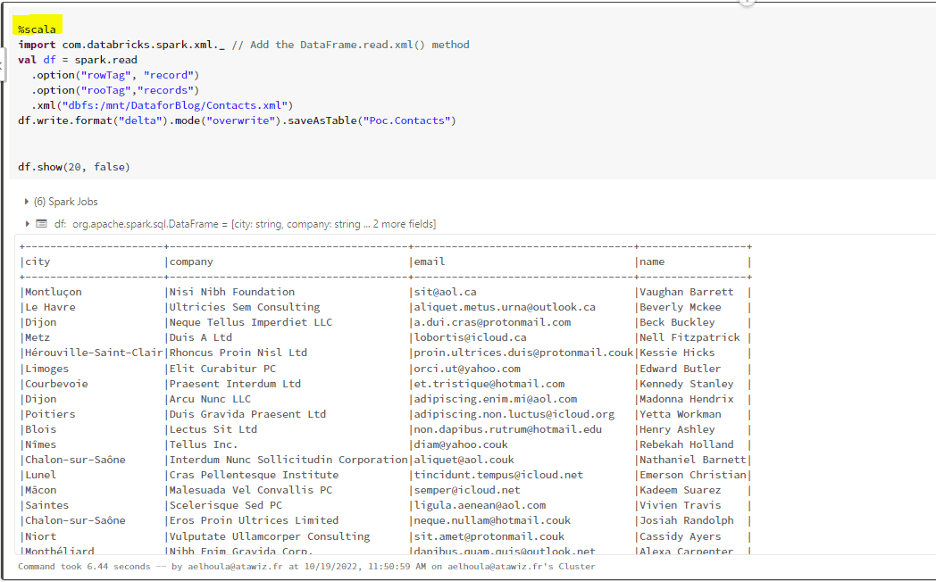Click the email column header
Screen dimensions: 936x582
(429, 262)
